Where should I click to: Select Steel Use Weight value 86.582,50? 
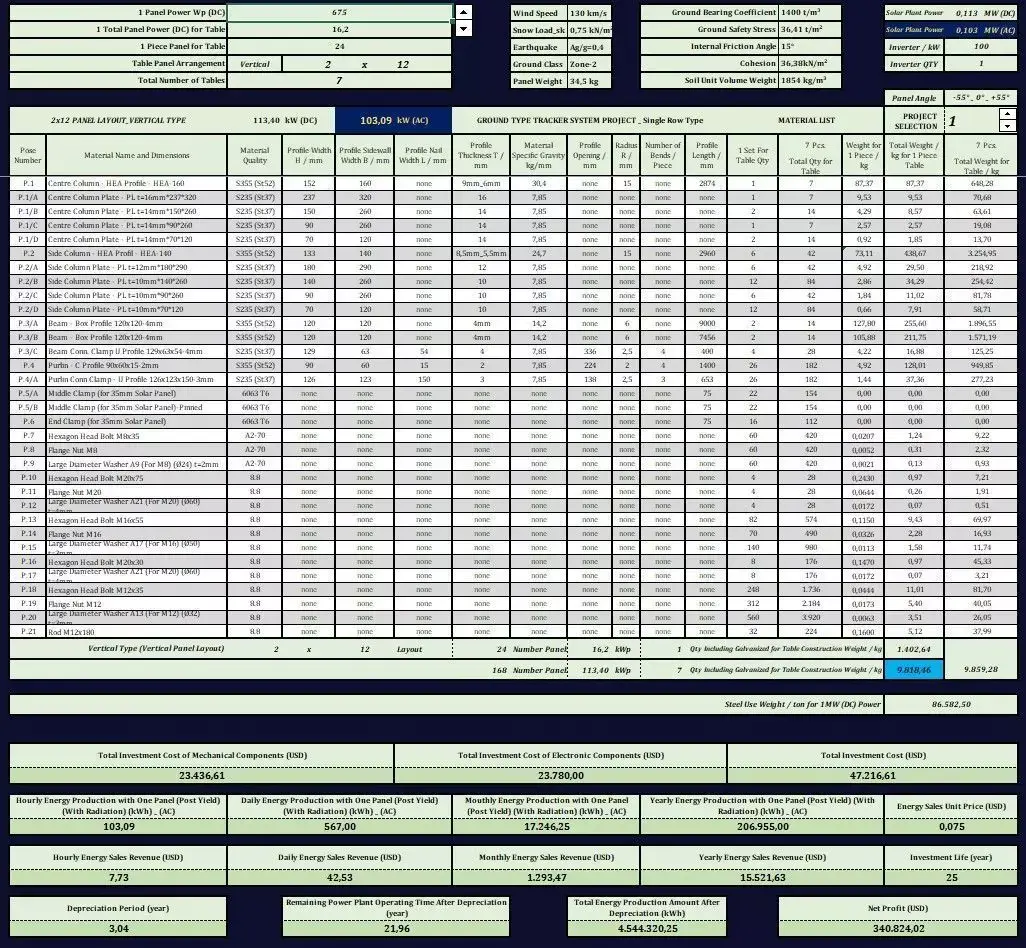[x=951, y=705]
